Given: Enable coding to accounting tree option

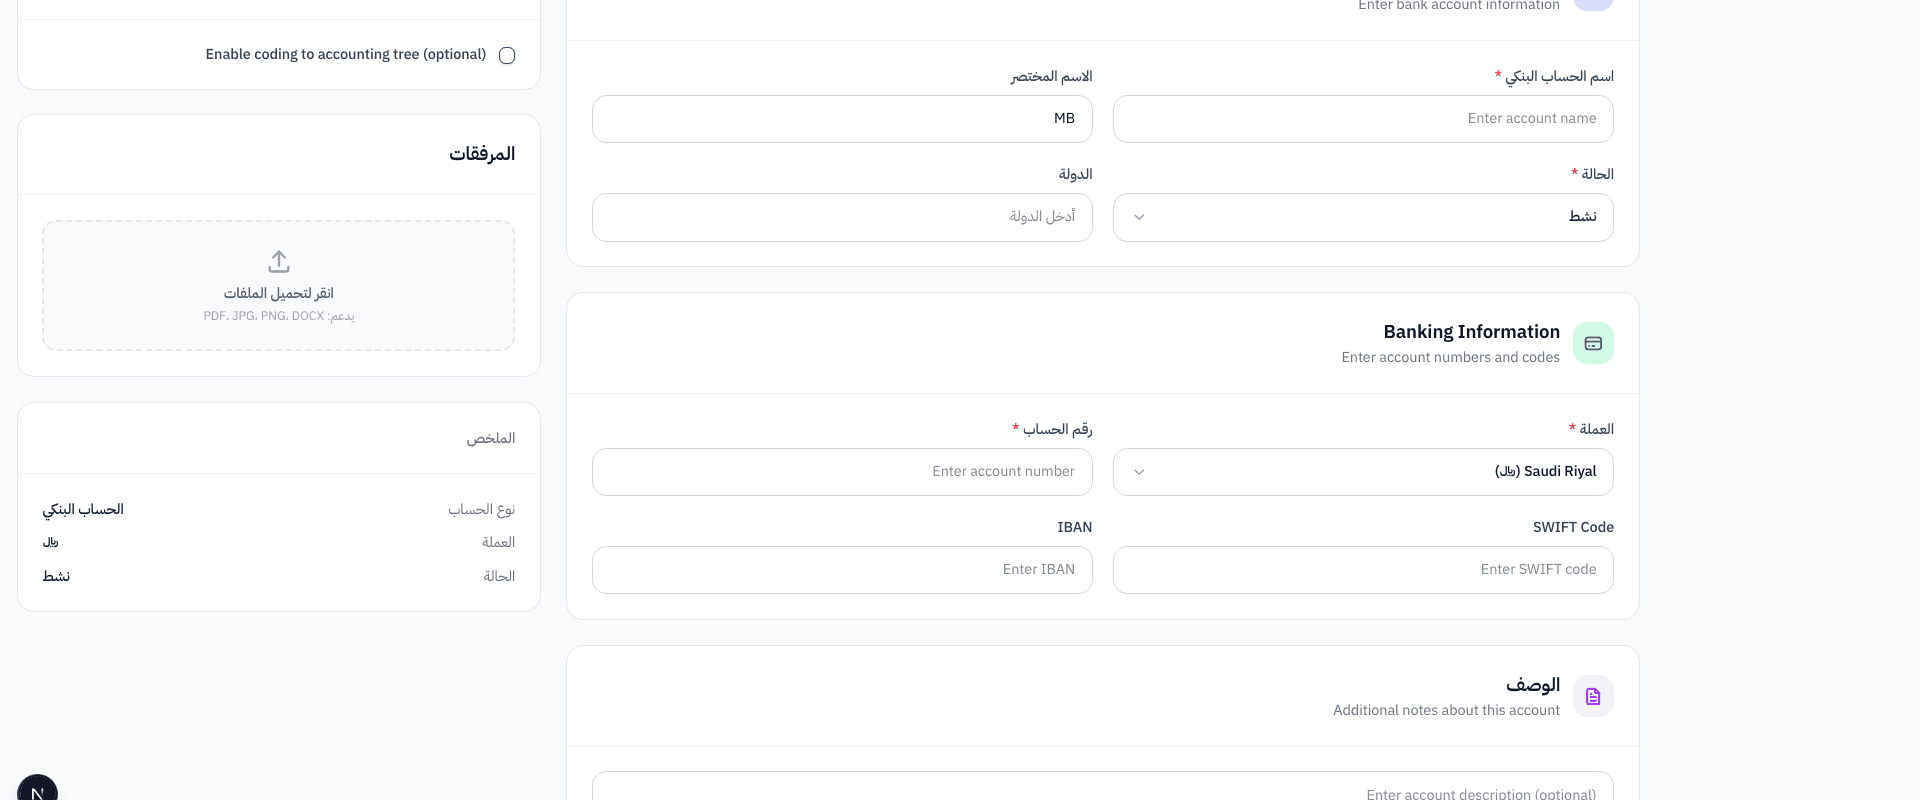Looking at the screenshot, I should click(507, 56).
